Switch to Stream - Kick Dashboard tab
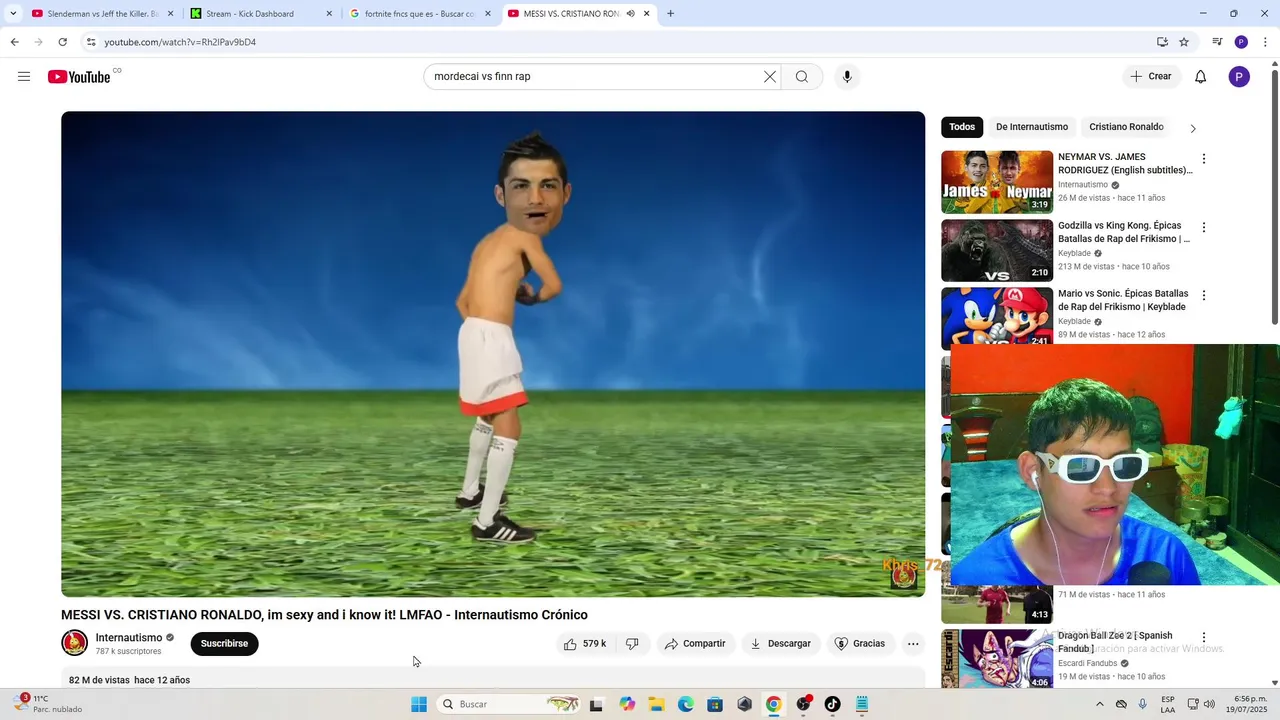 pos(260,14)
